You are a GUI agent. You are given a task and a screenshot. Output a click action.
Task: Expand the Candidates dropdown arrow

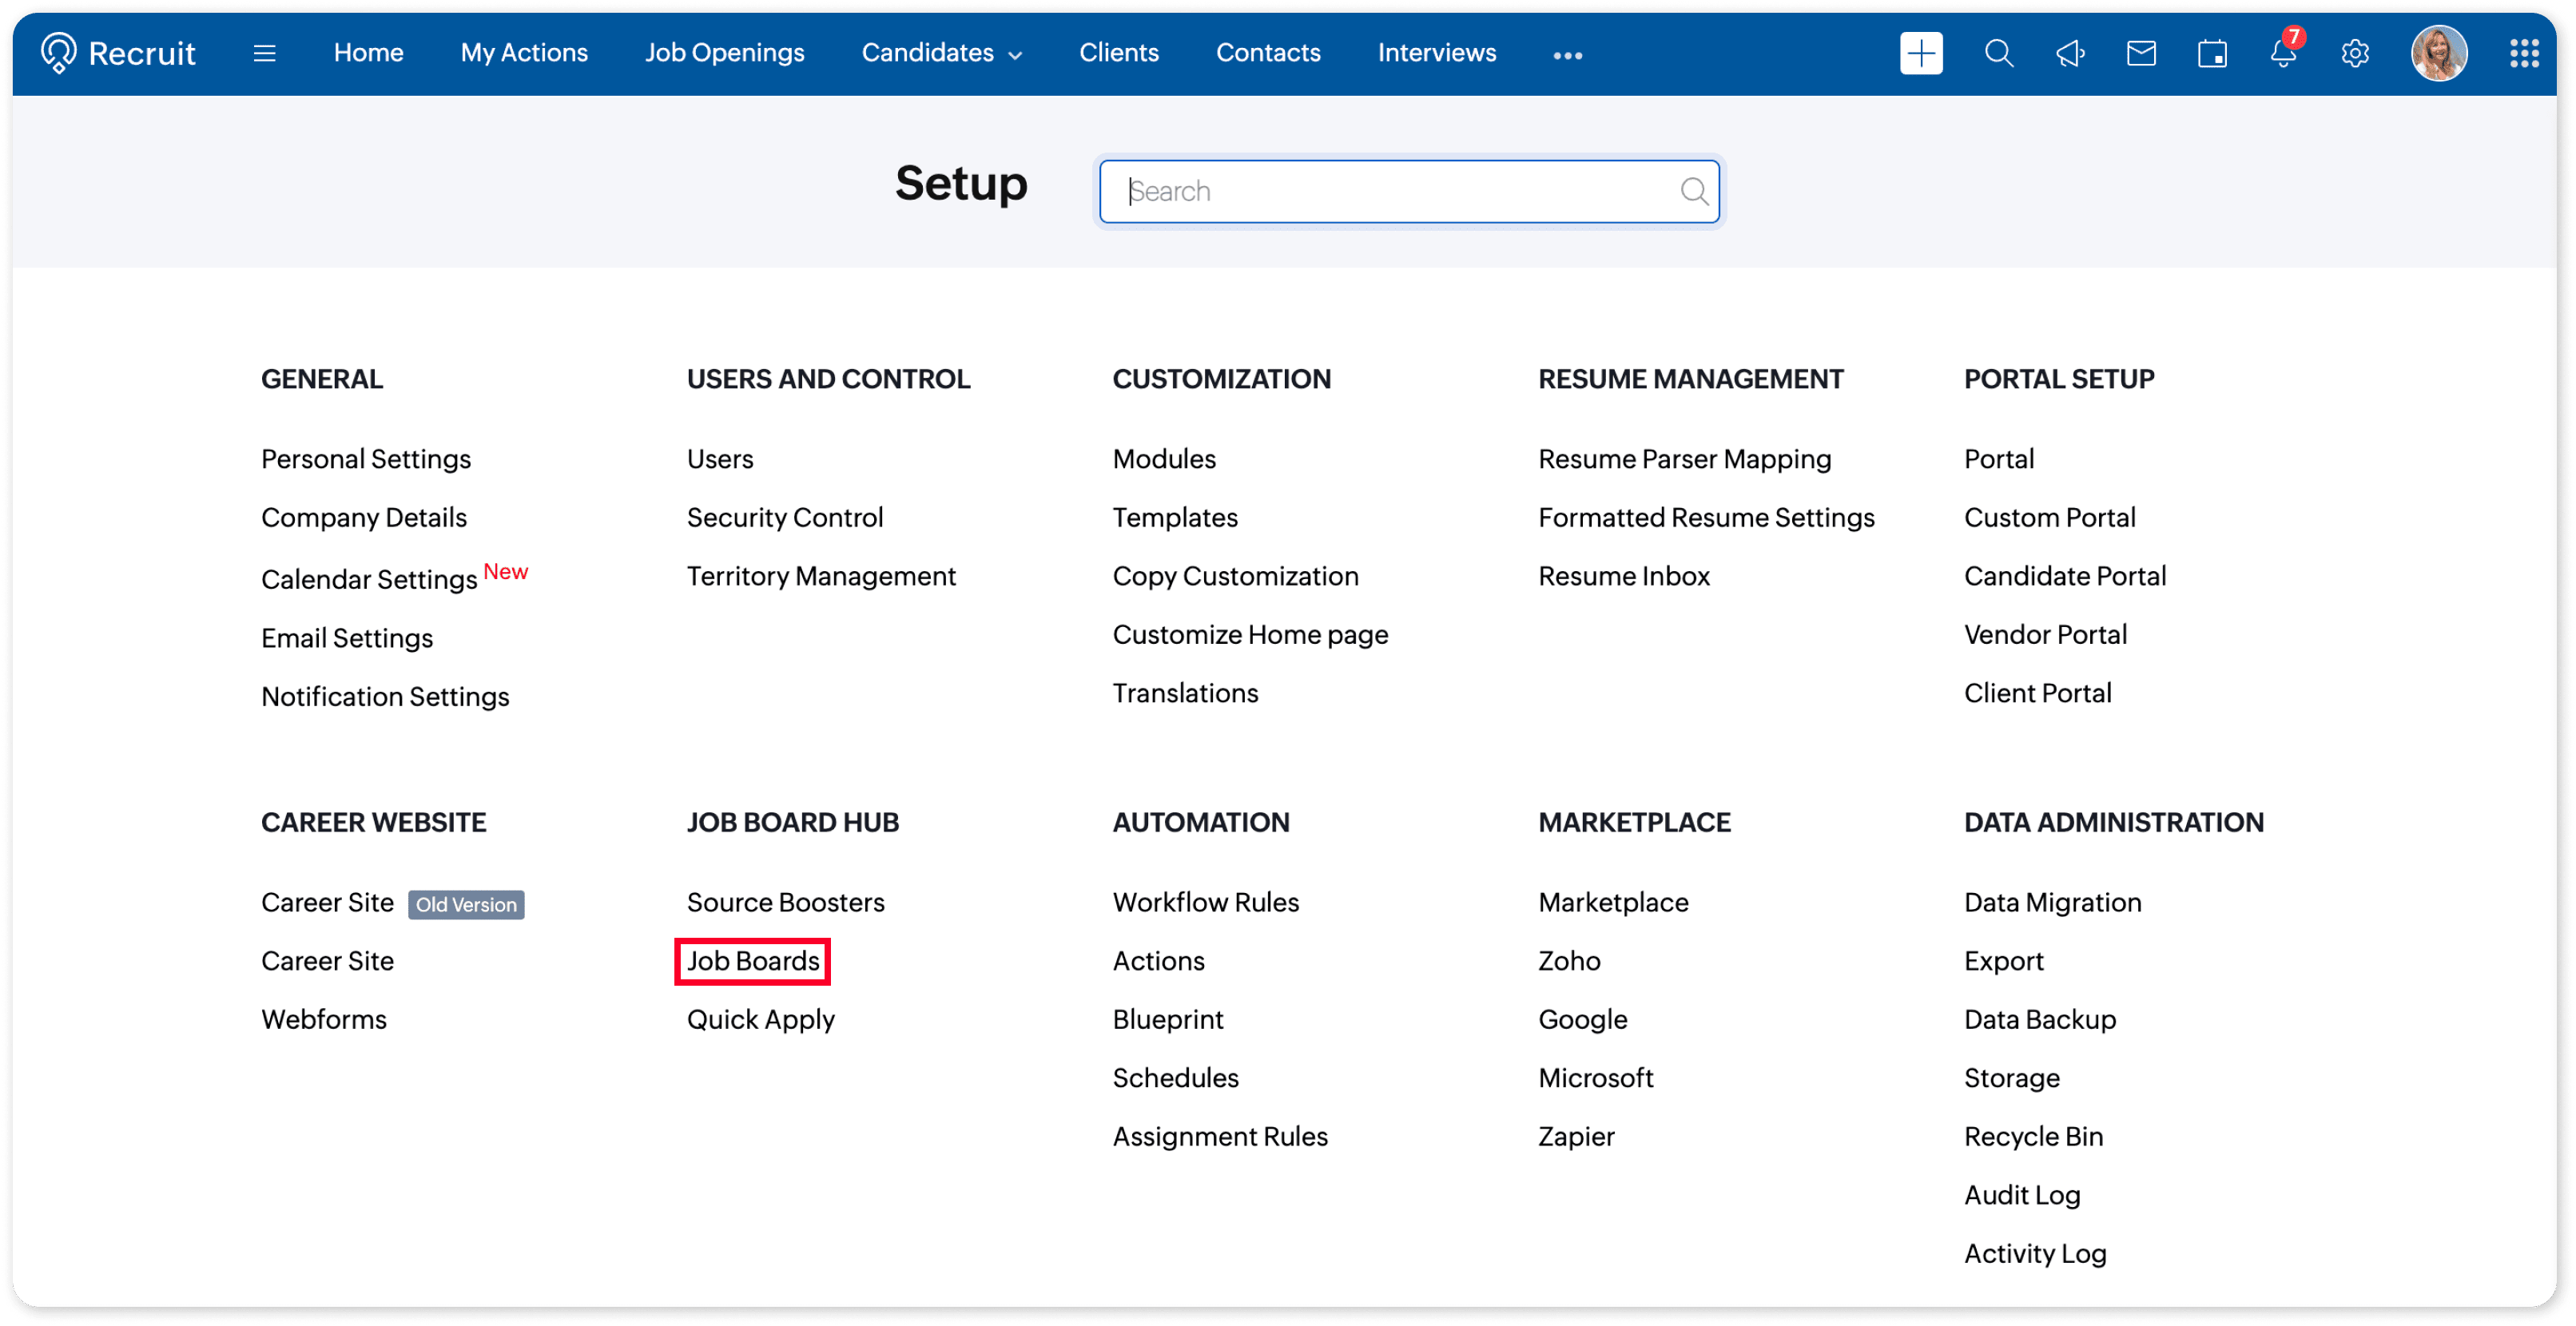[1015, 56]
